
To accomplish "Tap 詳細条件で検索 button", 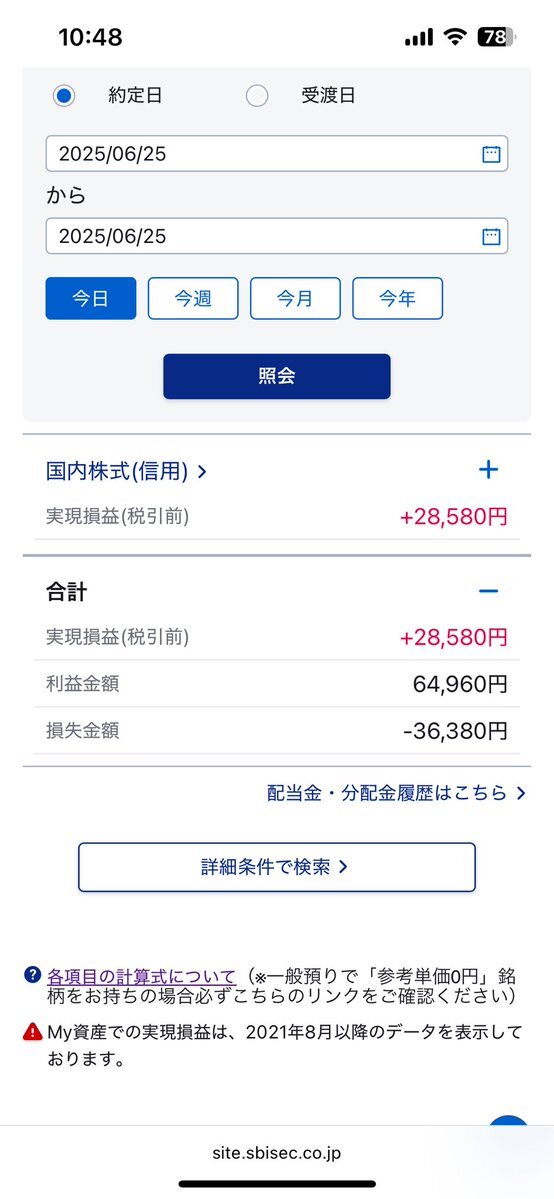I will 277,867.
